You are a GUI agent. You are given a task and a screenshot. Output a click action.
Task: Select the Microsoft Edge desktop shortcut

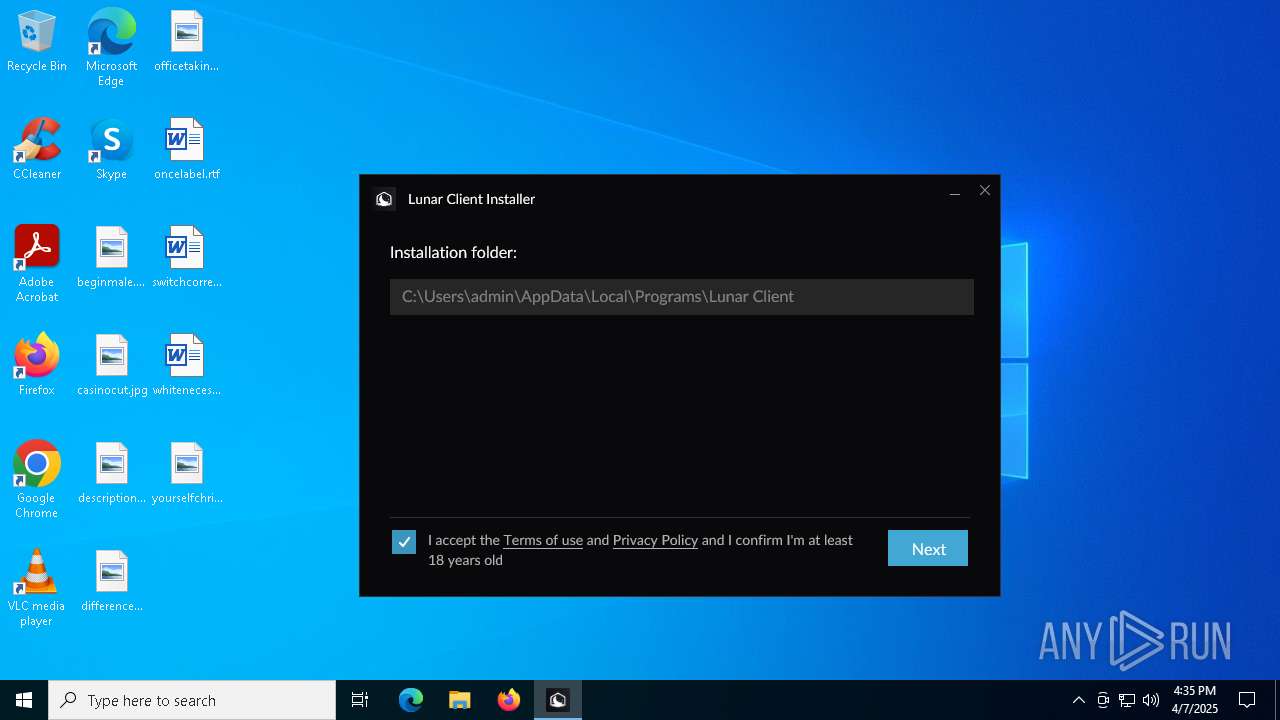111,48
